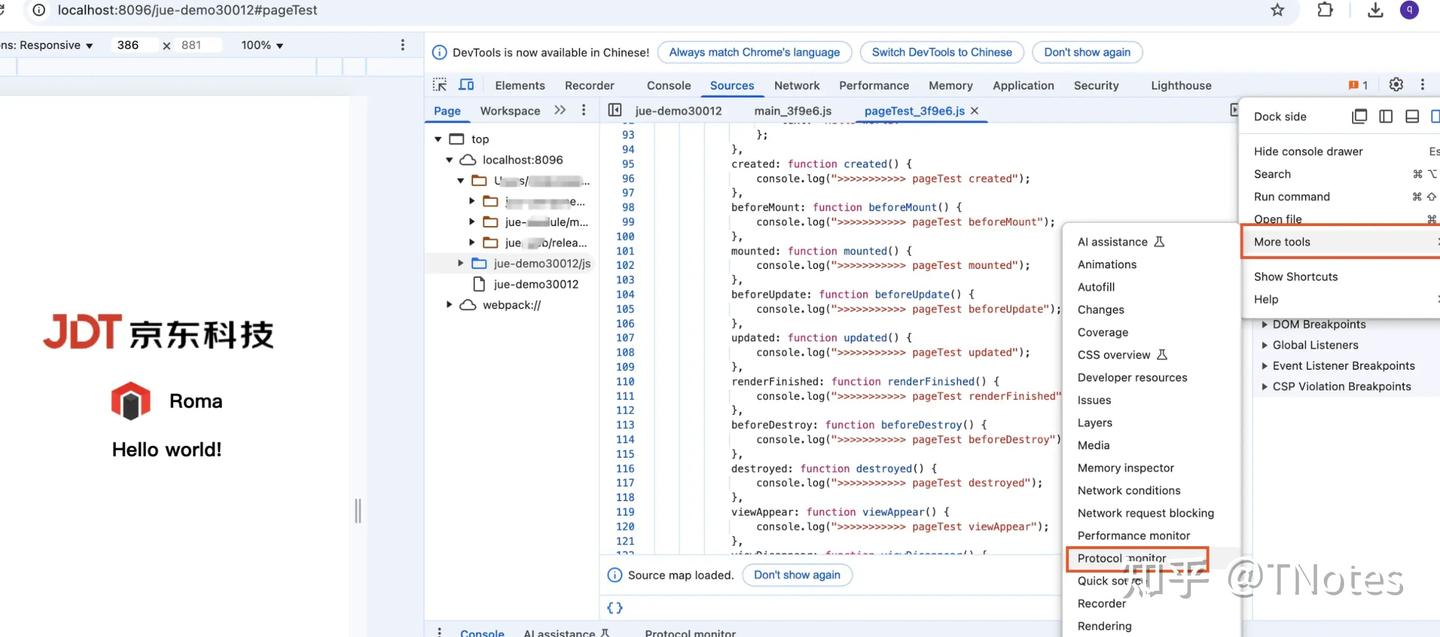Expand the webpack:// tree arrow
Screen dimensions: 1440x637
click(450, 305)
